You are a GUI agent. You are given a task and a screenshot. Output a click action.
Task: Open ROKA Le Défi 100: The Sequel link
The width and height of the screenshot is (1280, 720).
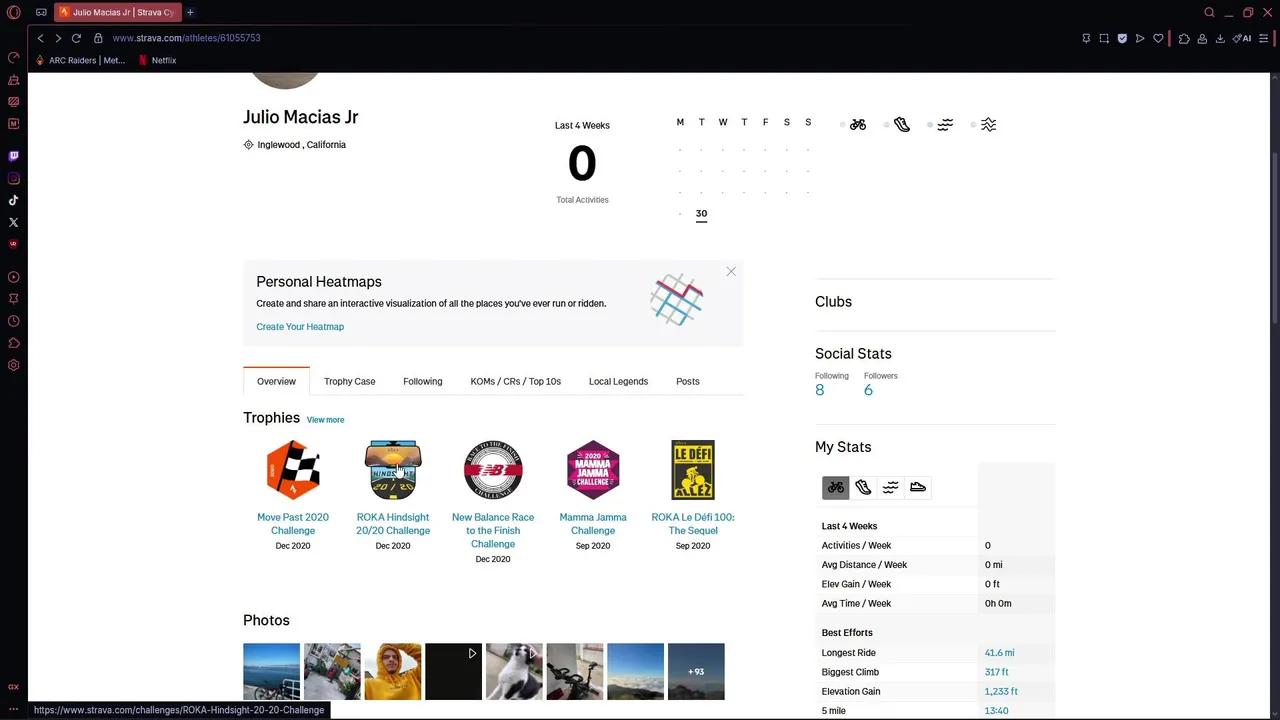pyautogui.click(x=693, y=524)
